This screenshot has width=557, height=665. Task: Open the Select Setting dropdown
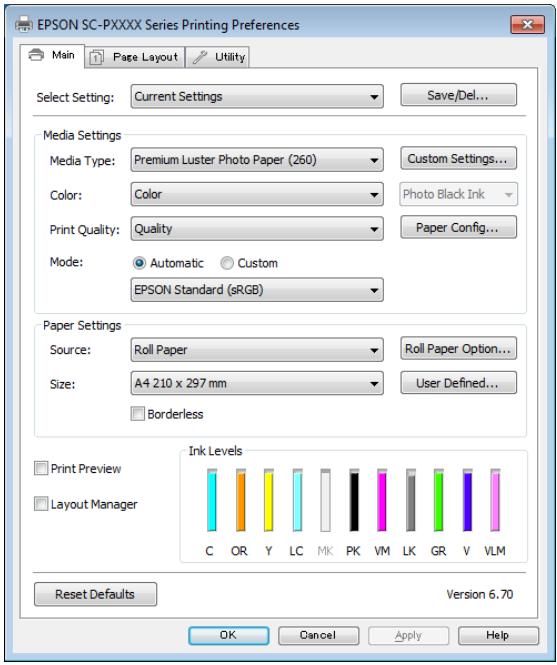tap(257, 96)
